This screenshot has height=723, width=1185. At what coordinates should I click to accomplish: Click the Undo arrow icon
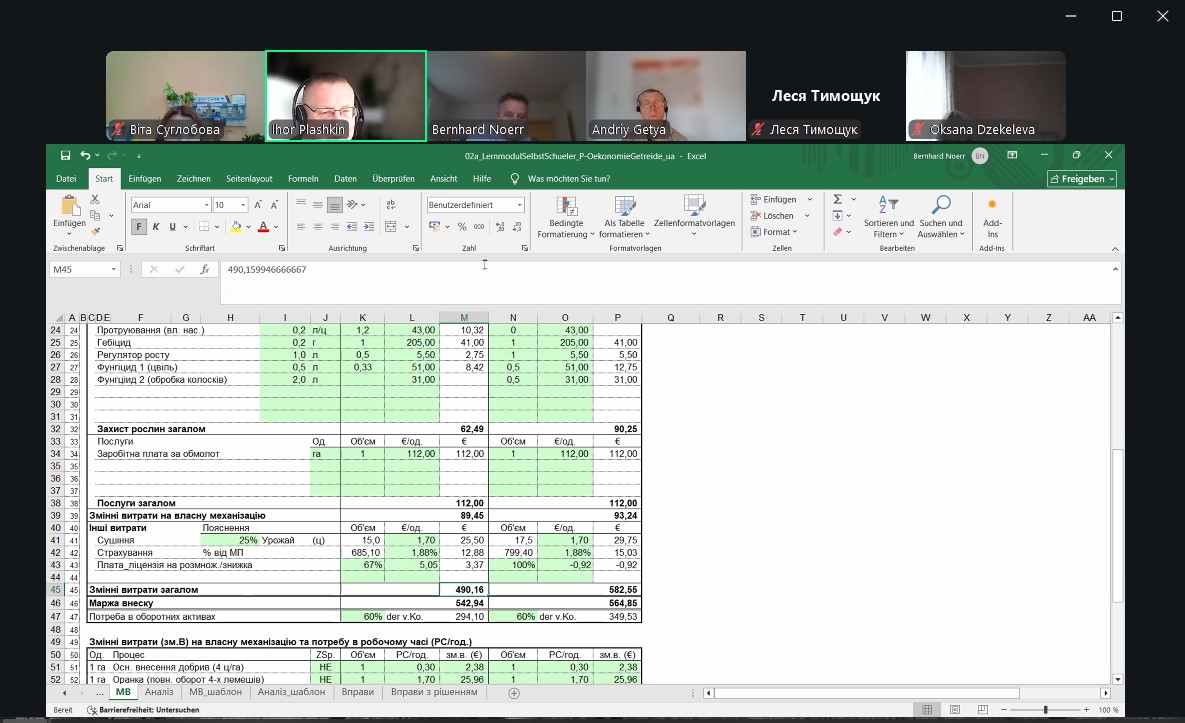tap(85, 156)
